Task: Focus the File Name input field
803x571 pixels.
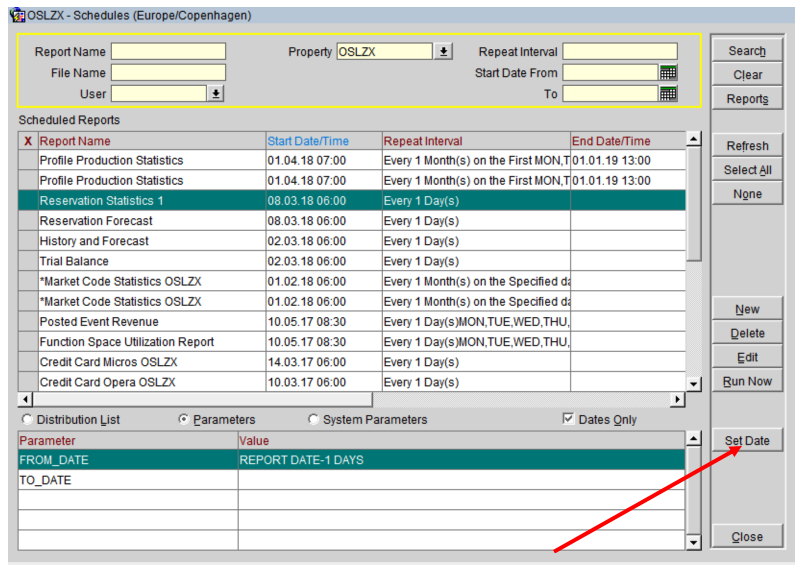Action: click(x=168, y=73)
